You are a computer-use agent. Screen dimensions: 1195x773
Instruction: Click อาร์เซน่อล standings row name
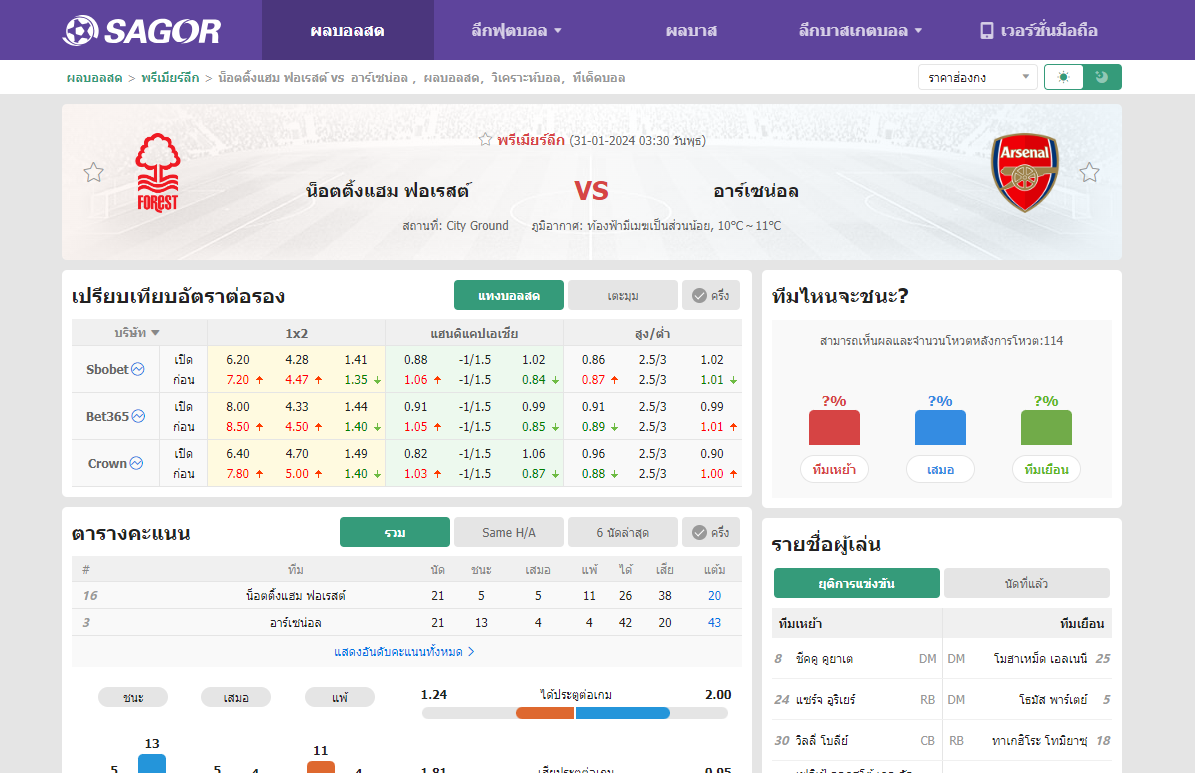point(296,622)
